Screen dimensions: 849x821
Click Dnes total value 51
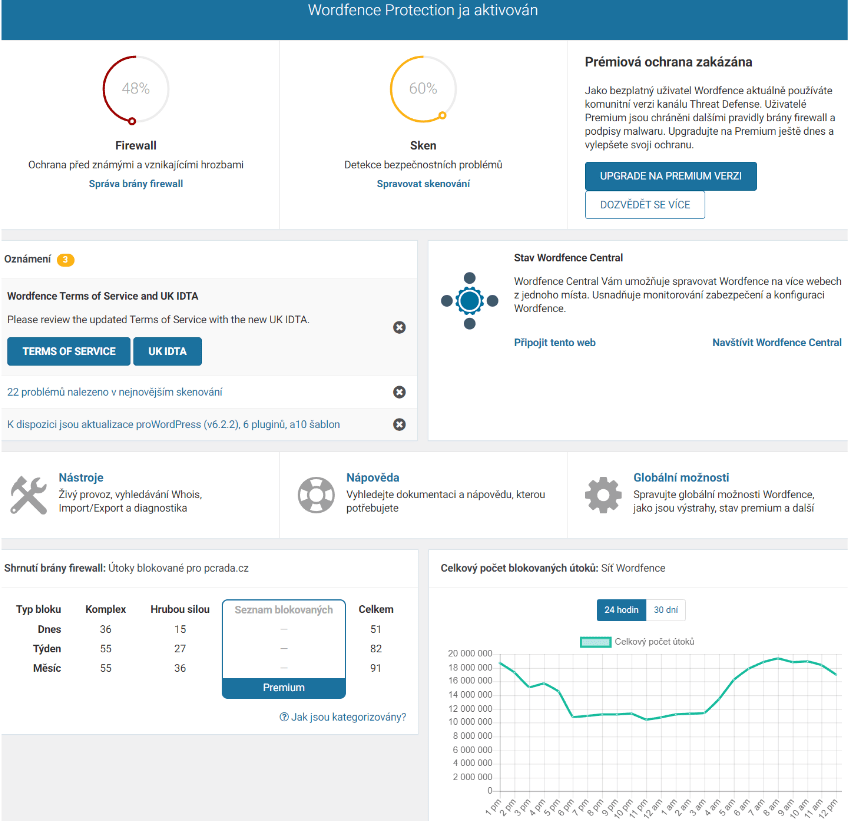click(x=376, y=629)
